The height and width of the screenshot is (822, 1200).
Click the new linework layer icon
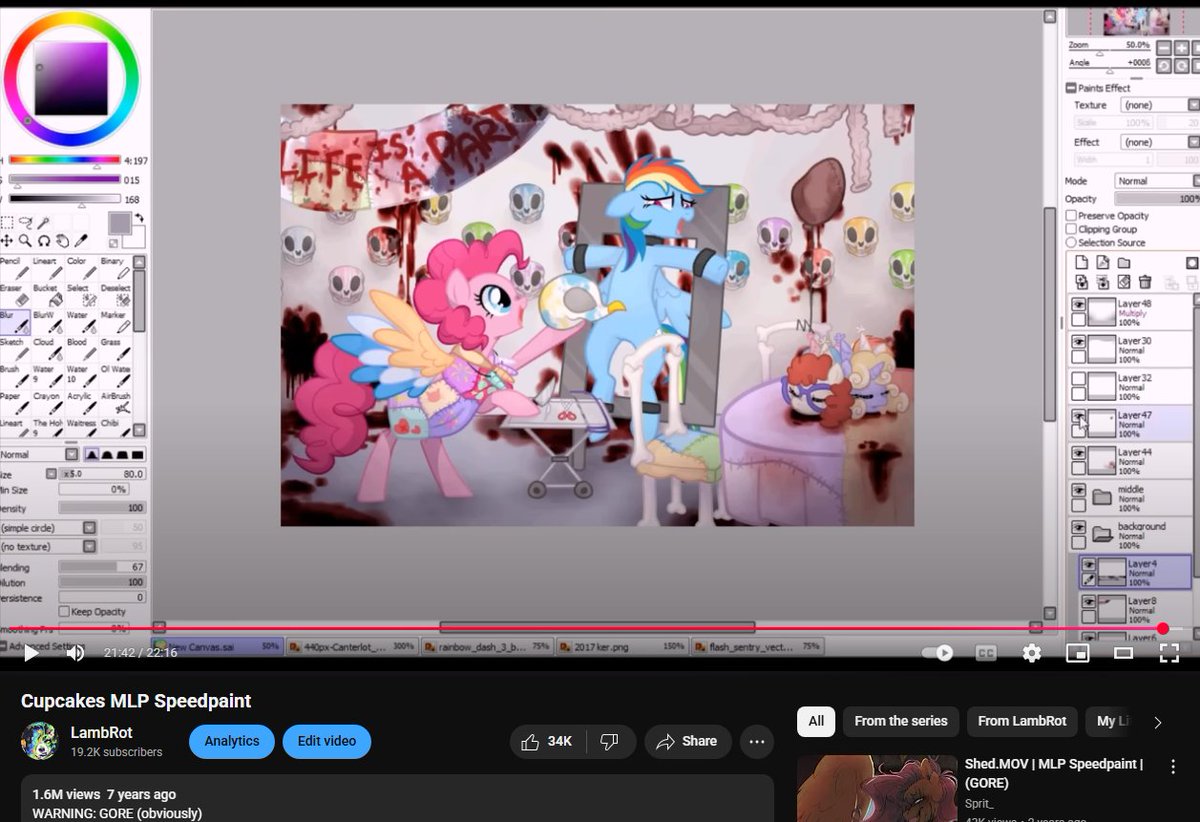point(1102,263)
